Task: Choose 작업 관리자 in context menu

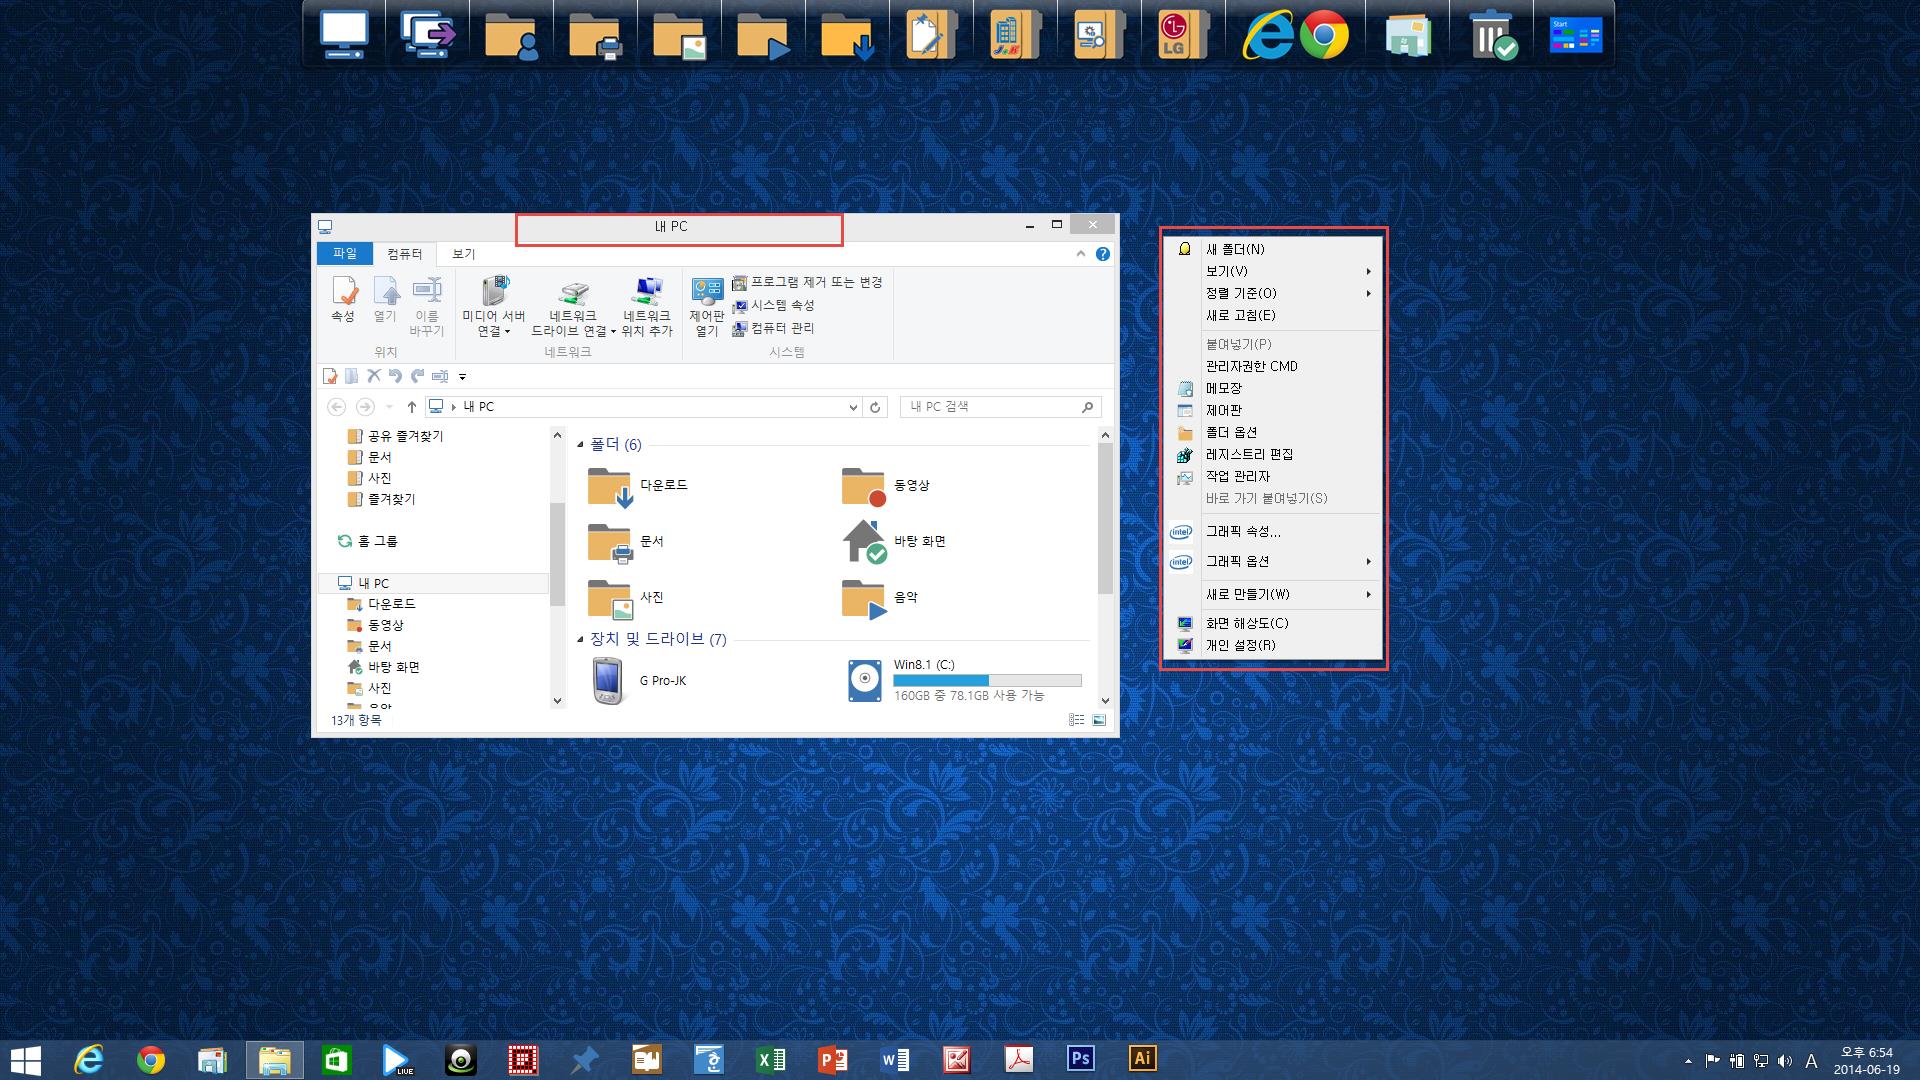Action: coord(1274,476)
